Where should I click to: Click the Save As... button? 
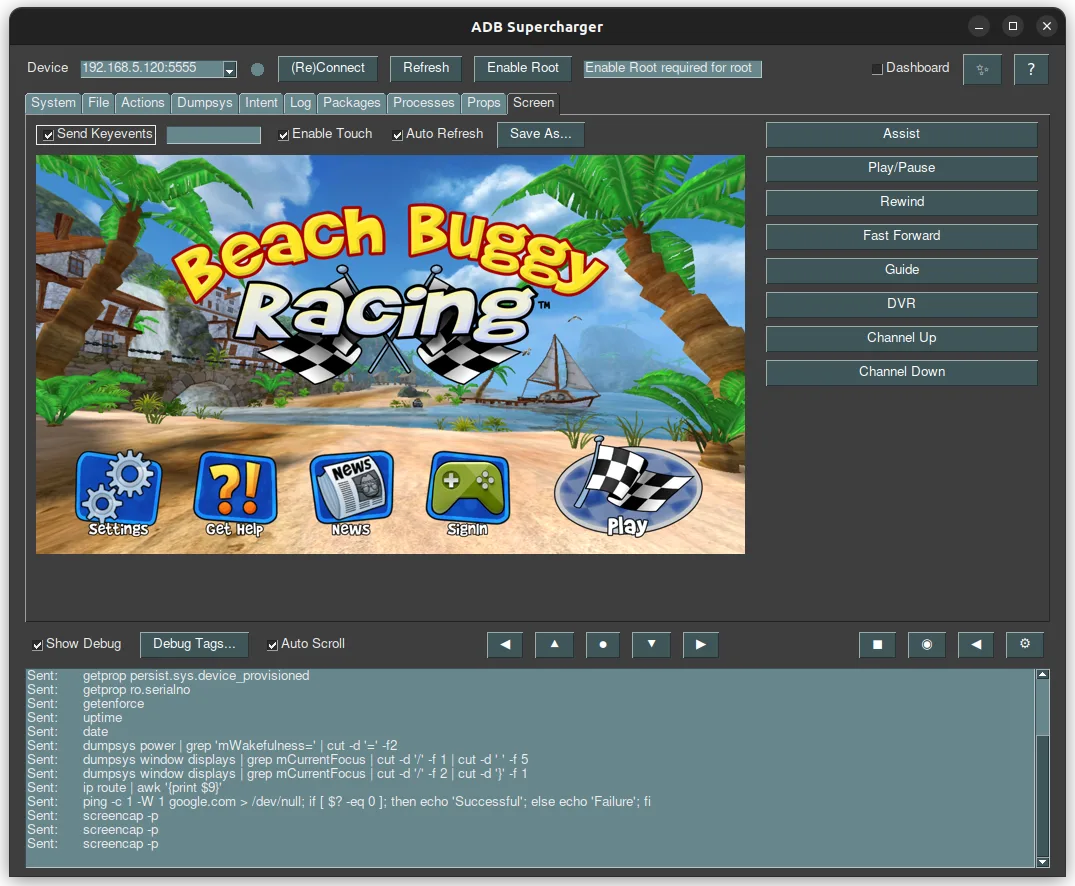click(540, 134)
